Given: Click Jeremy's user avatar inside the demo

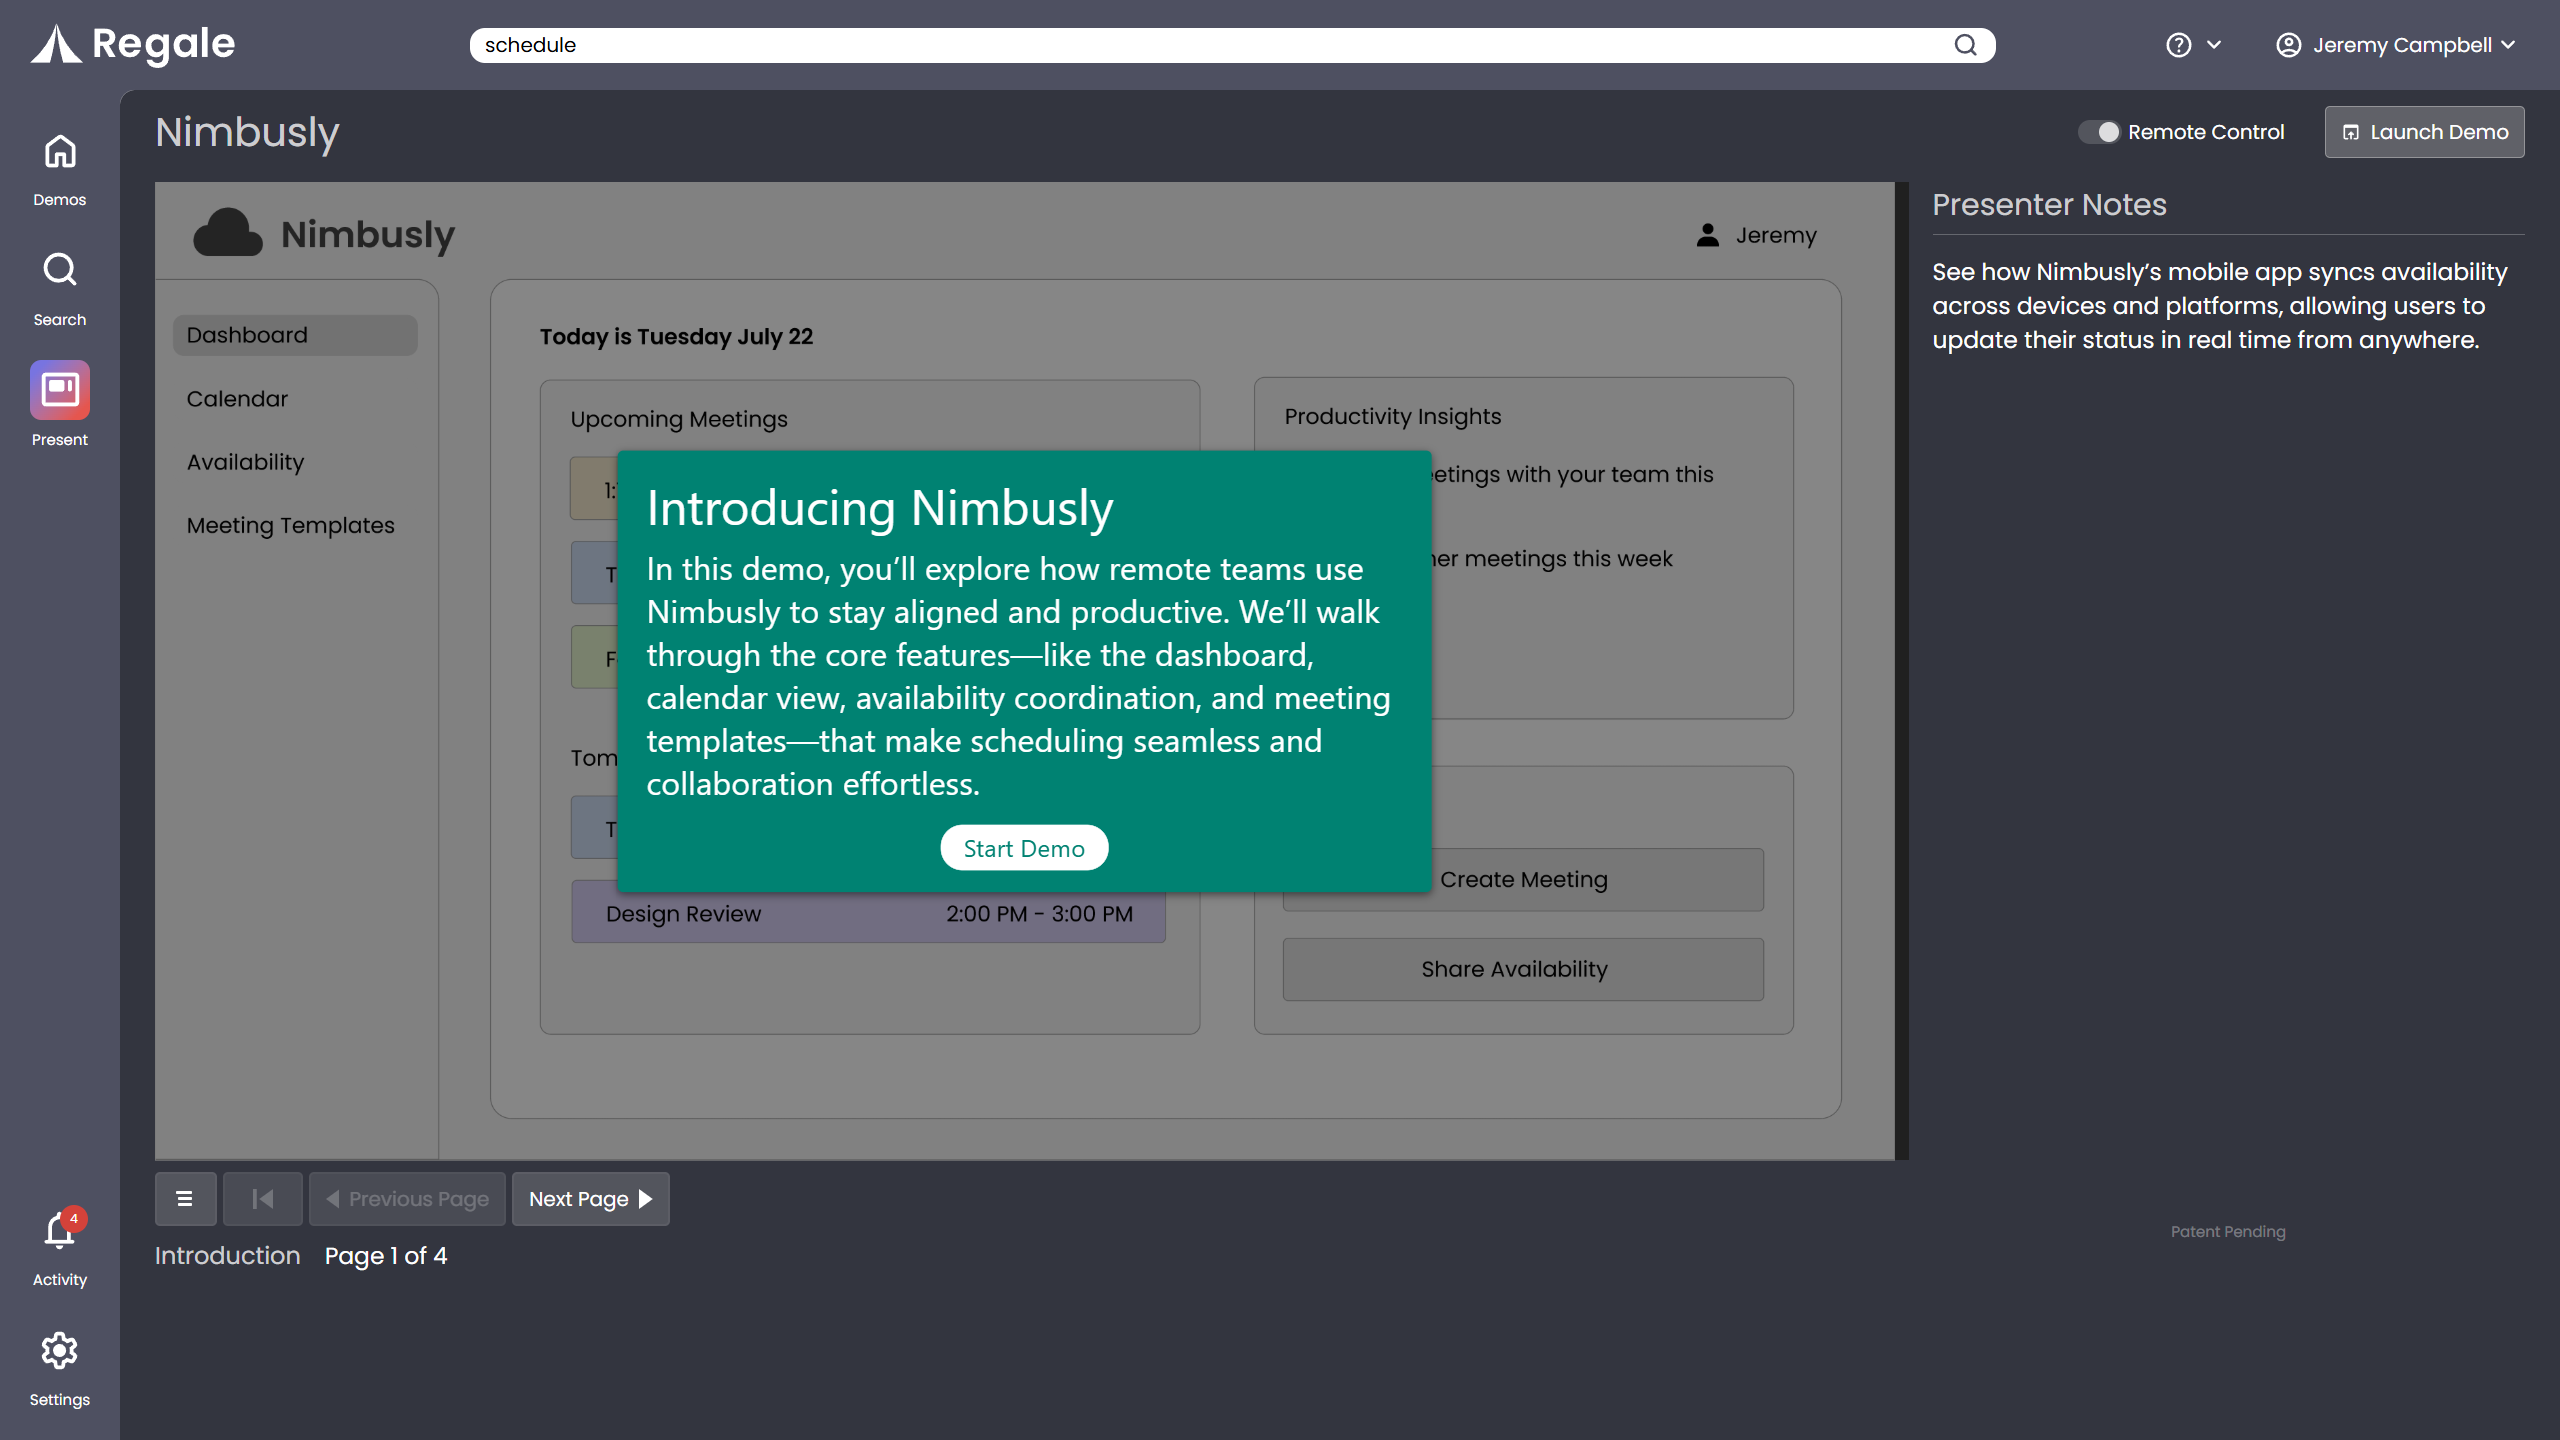Looking at the screenshot, I should (1706, 235).
